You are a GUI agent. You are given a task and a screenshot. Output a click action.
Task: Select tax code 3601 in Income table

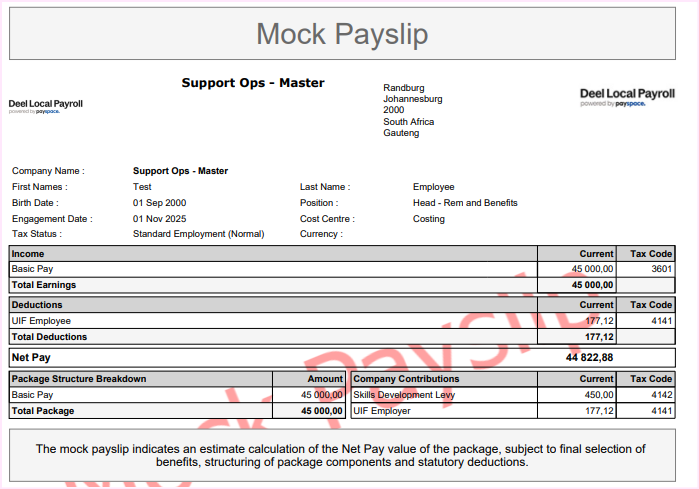coord(661,269)
